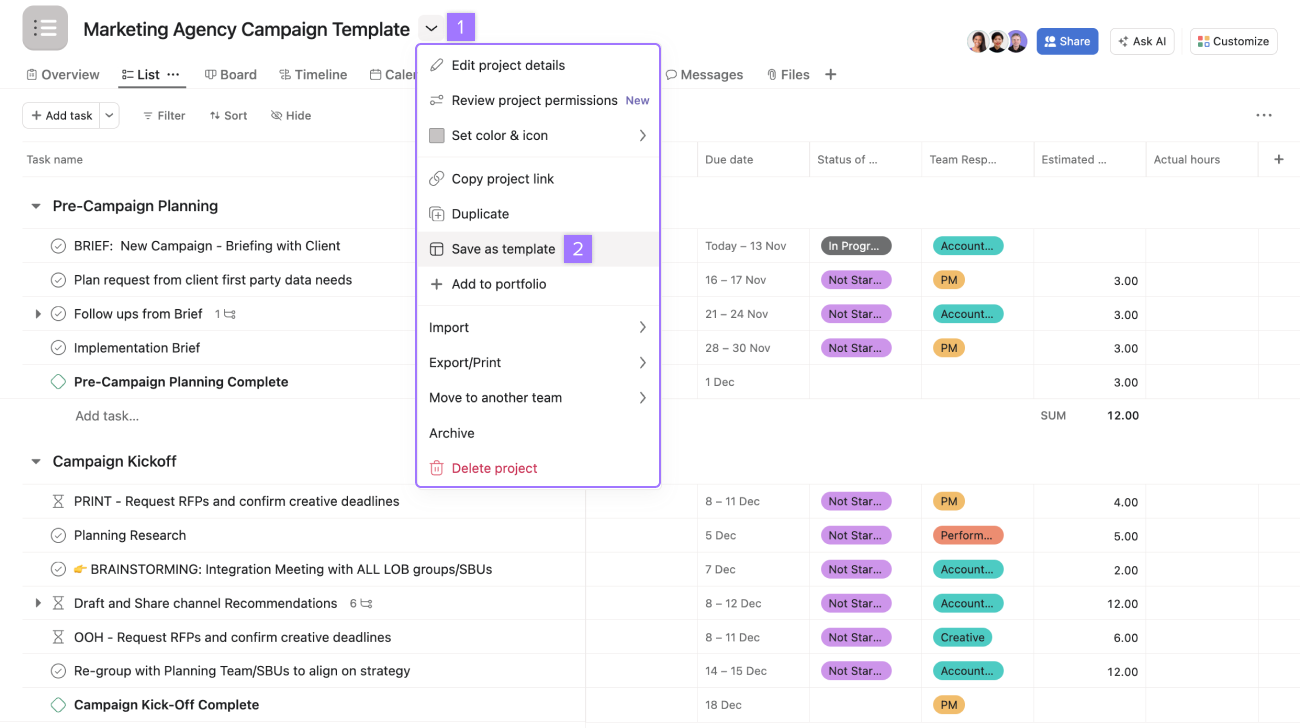Click the plus icon to add a tab
This screenshot has height=728, width=1300.
click(x=830, y=74)
